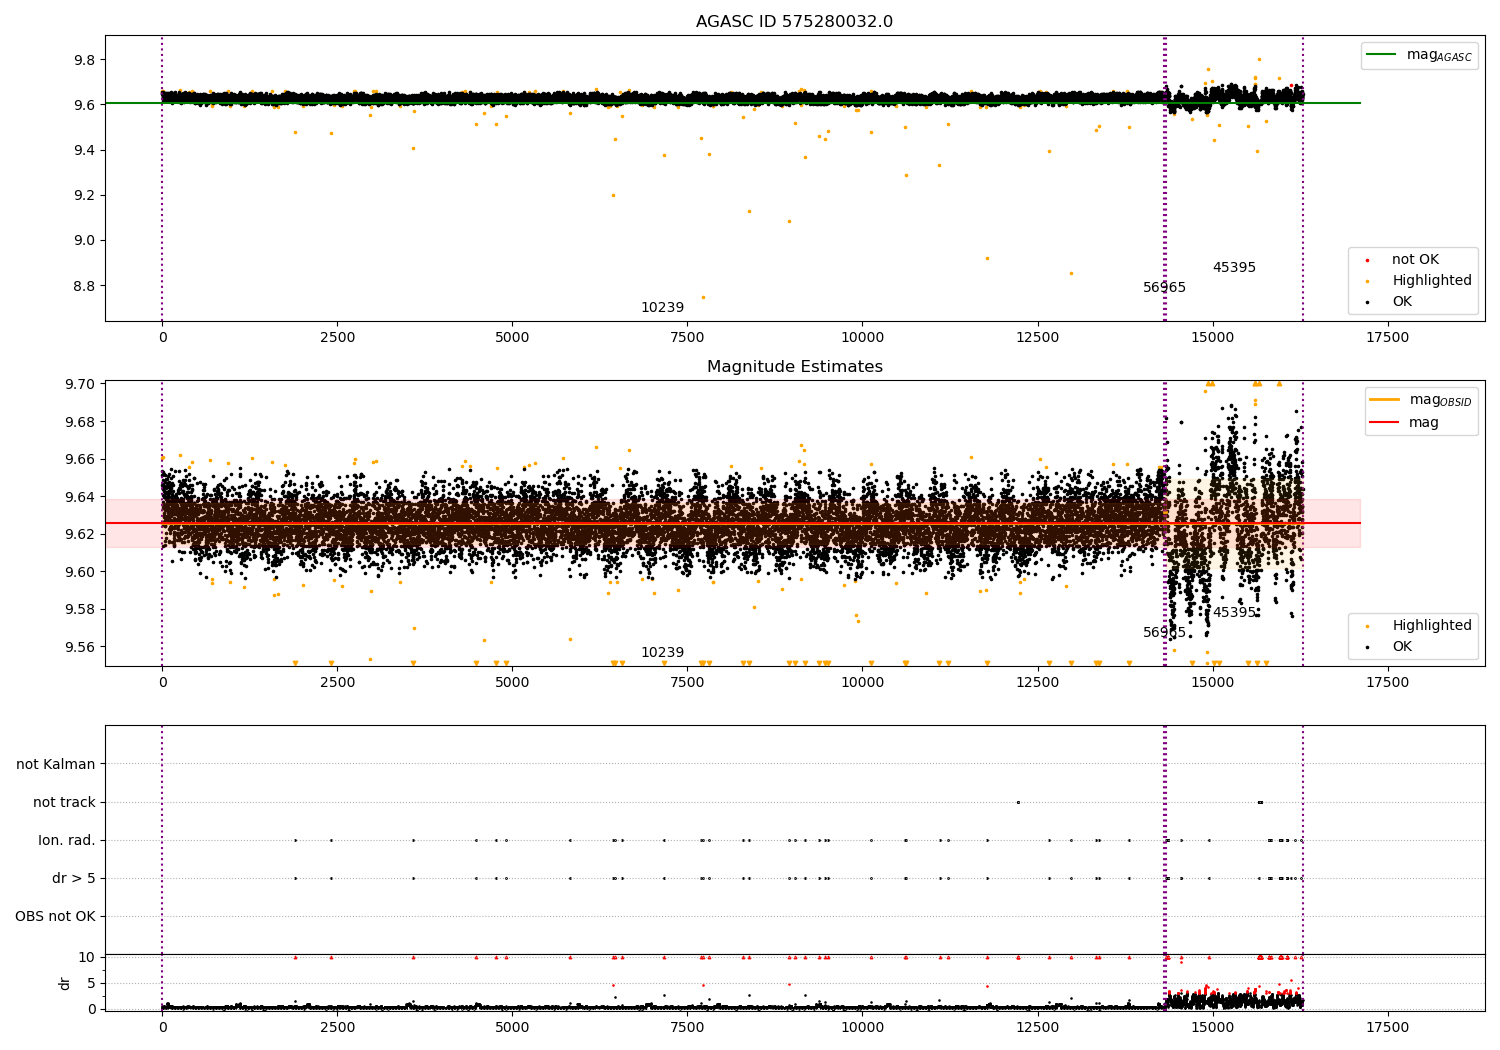Click the orange line sample beside mag OBSID
The width and height of the screenshot is (1500, 1050).
[x=1385, y=400]
